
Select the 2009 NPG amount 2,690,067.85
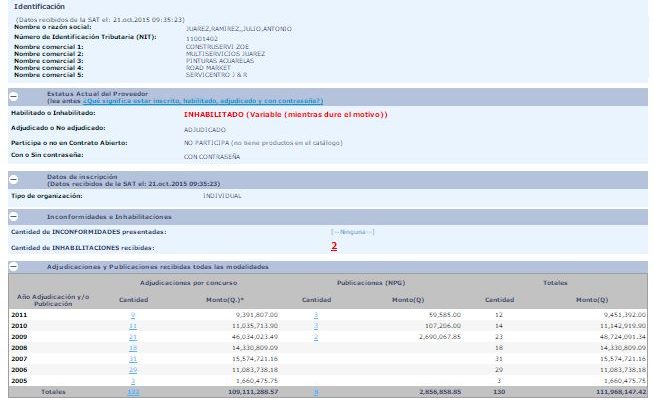440,337
